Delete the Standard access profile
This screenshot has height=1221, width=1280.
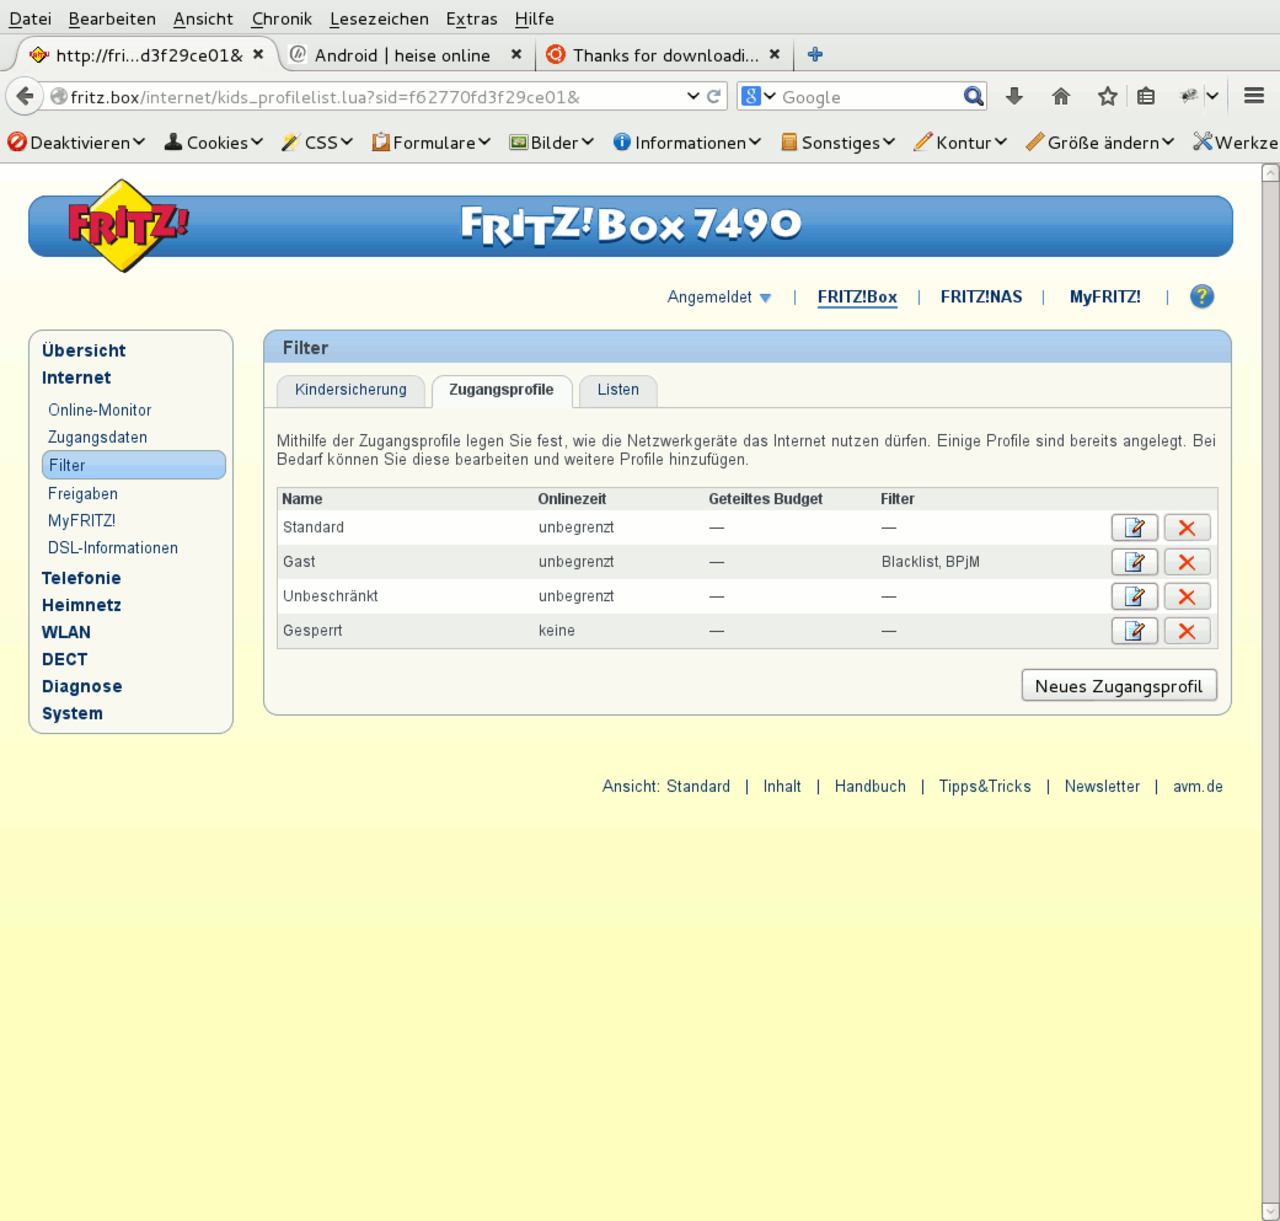coord(1187,528)
